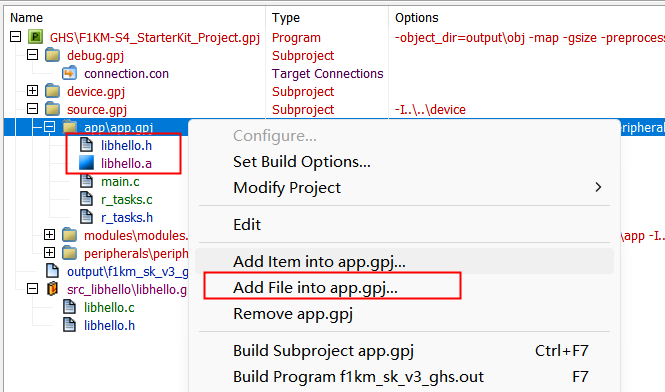Select Set Build Options menu entry
Image resolution: width=665 pixels, height=392 pixels.
click(x=302, y=162)
